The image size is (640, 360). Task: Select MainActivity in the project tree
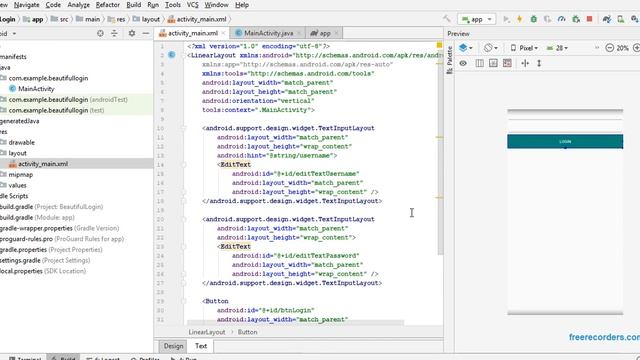(36, 89)
